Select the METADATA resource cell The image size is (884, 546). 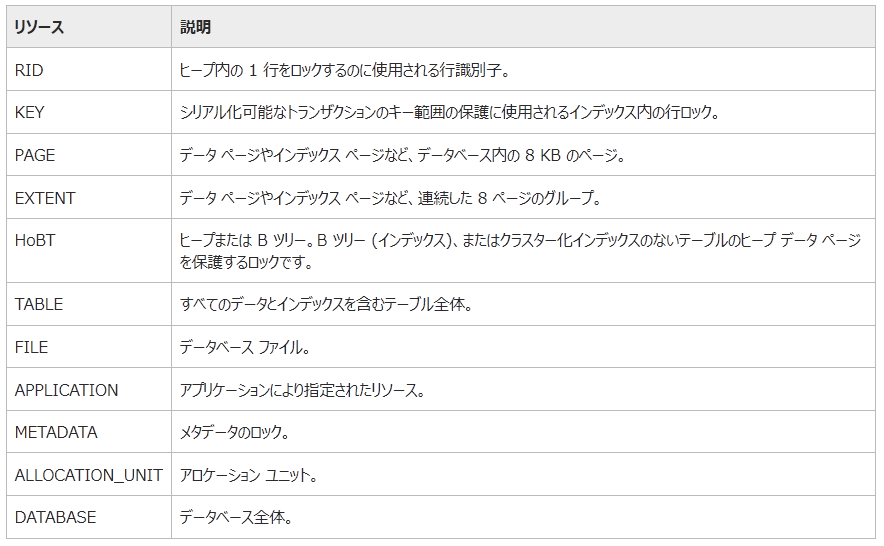tap(56, 432)
